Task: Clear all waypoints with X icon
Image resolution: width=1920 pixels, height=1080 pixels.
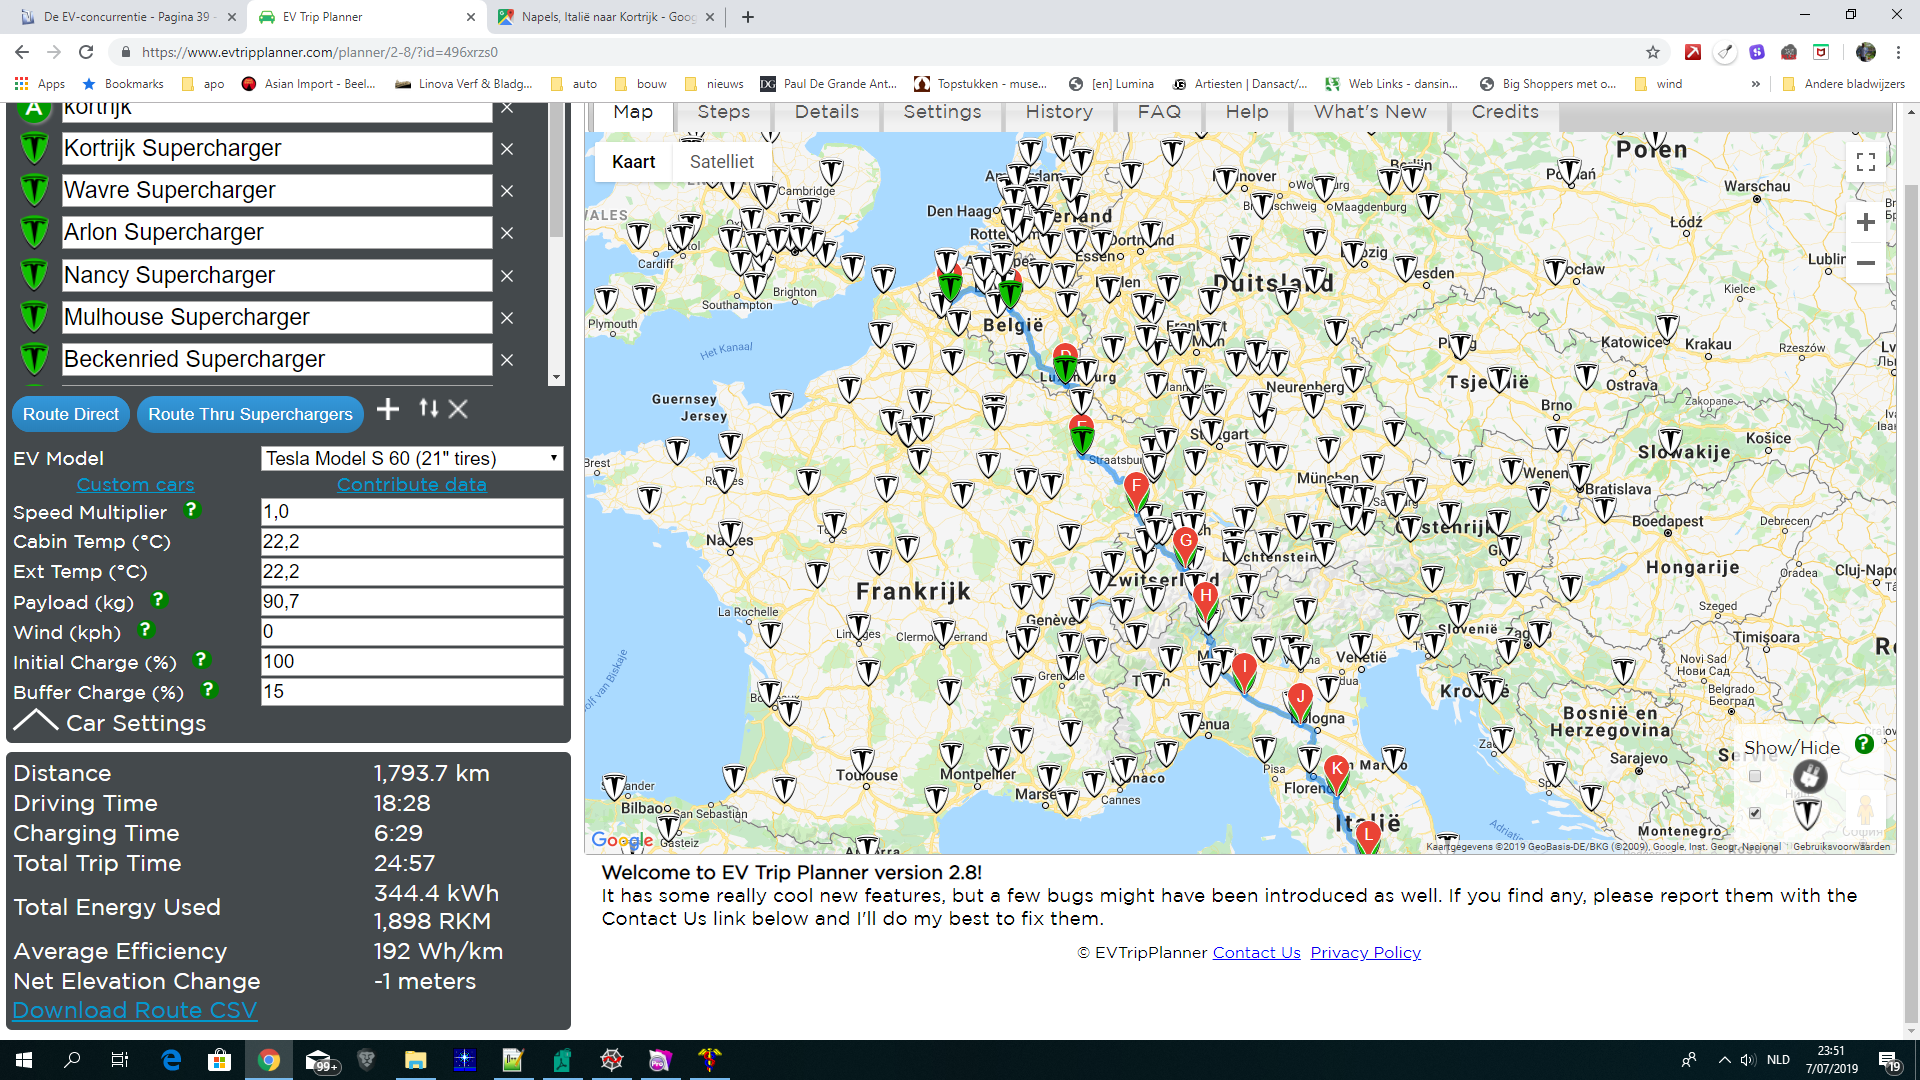Action: coord(458,409)
